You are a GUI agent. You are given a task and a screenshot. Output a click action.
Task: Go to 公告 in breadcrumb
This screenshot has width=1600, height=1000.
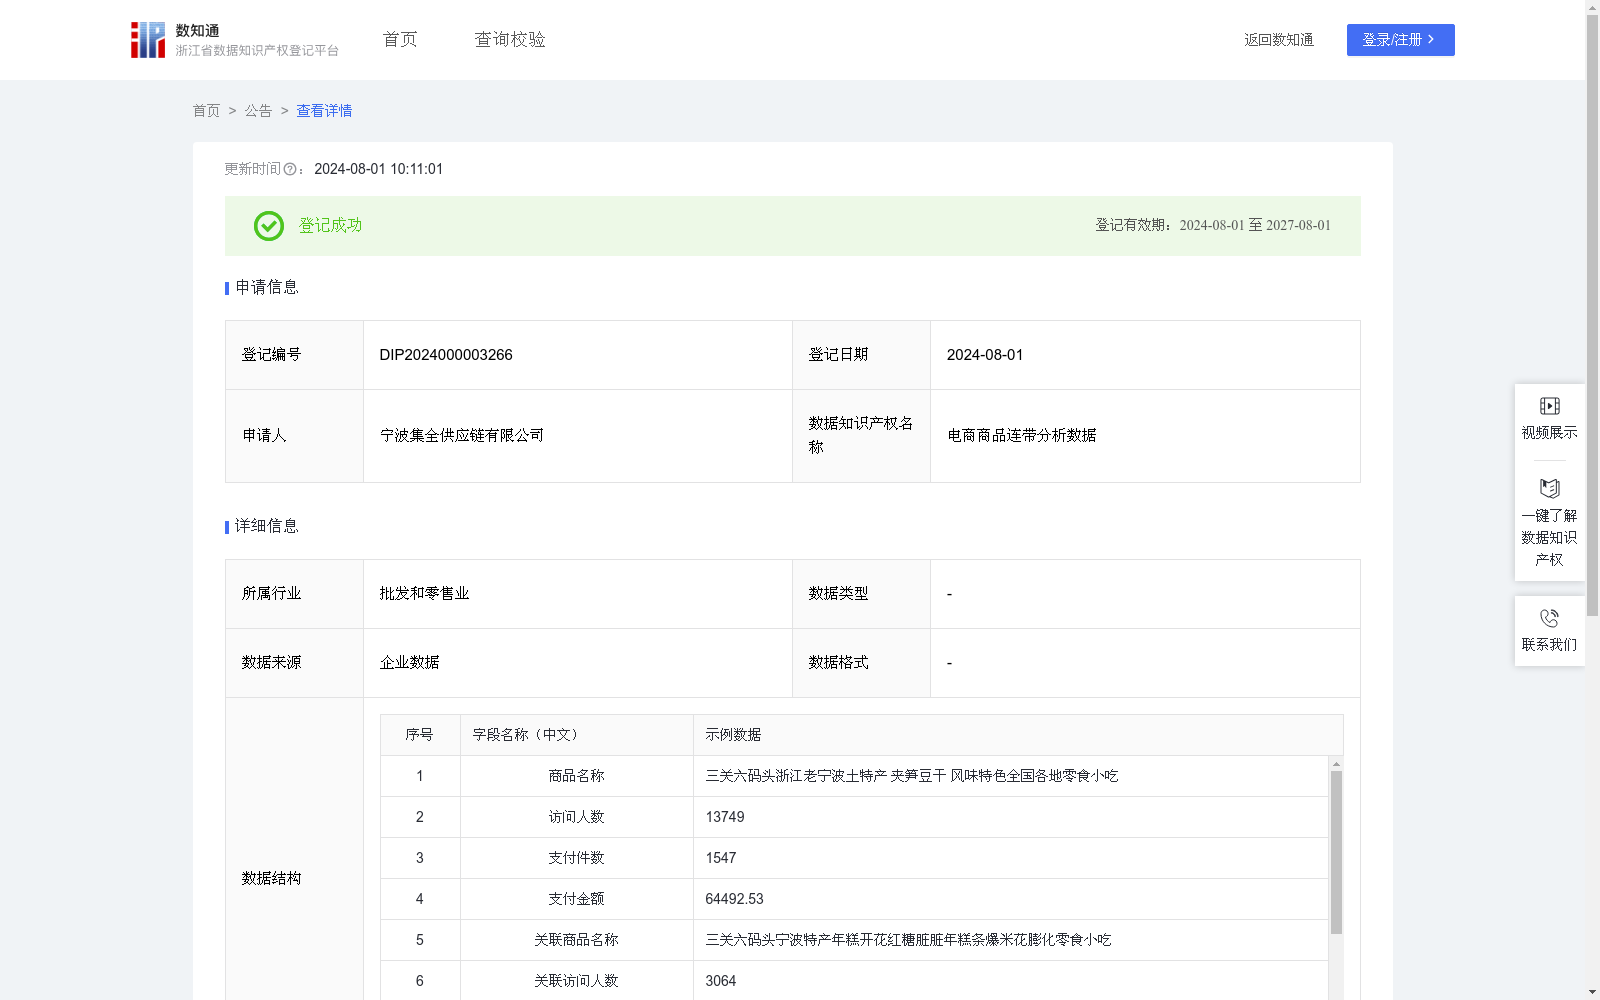[258, 111]
